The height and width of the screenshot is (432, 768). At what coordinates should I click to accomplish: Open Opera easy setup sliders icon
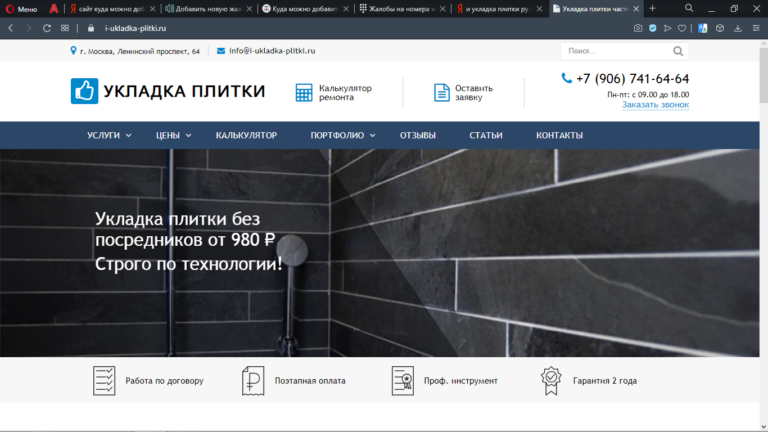point(756,28)
